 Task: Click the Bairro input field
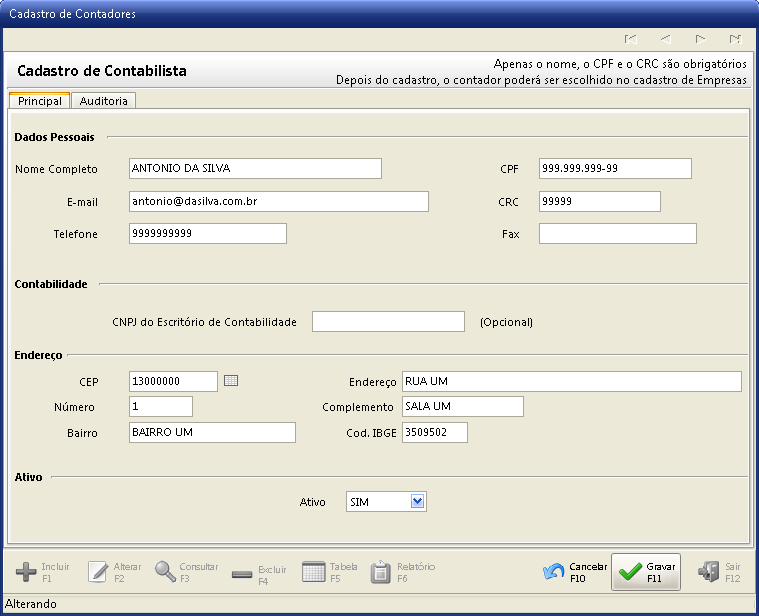212,432
